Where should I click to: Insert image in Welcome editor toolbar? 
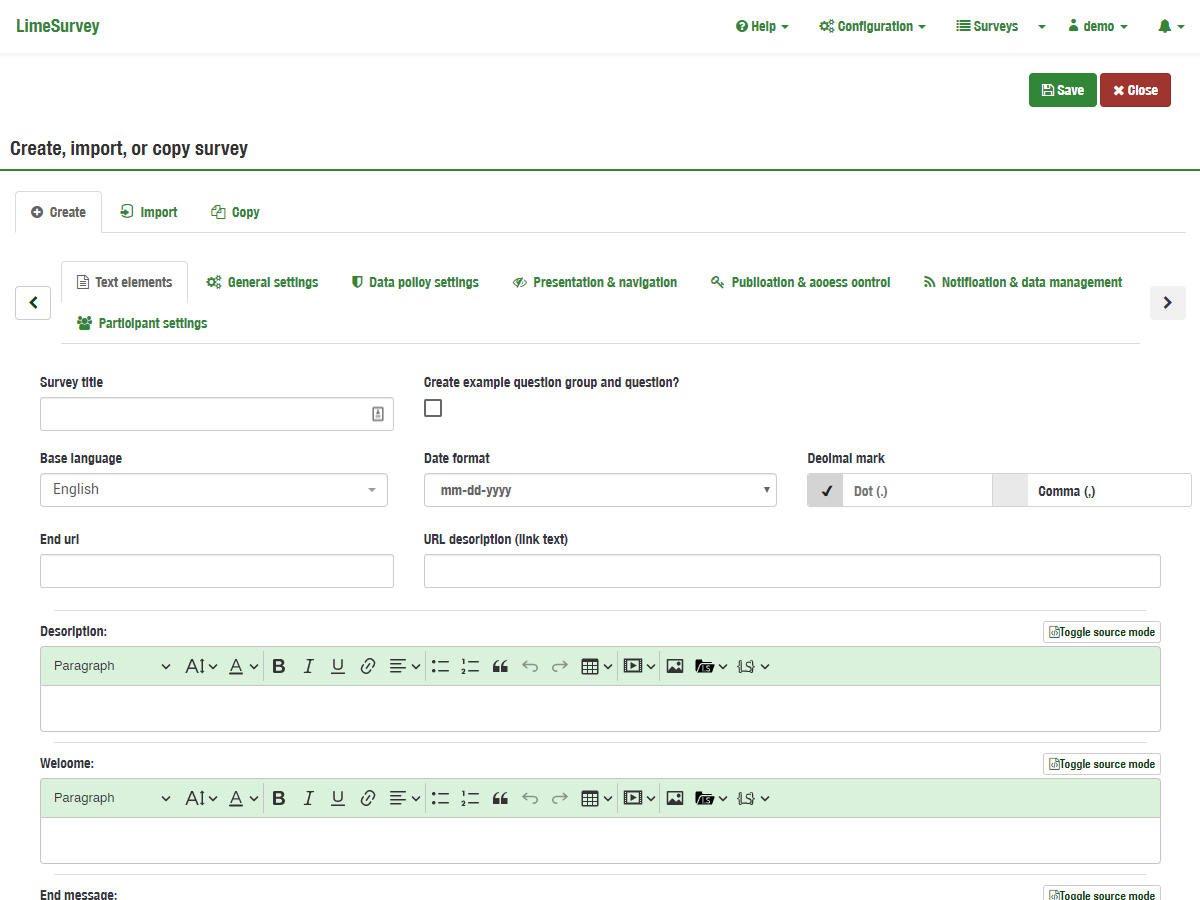tap(675, 798)
